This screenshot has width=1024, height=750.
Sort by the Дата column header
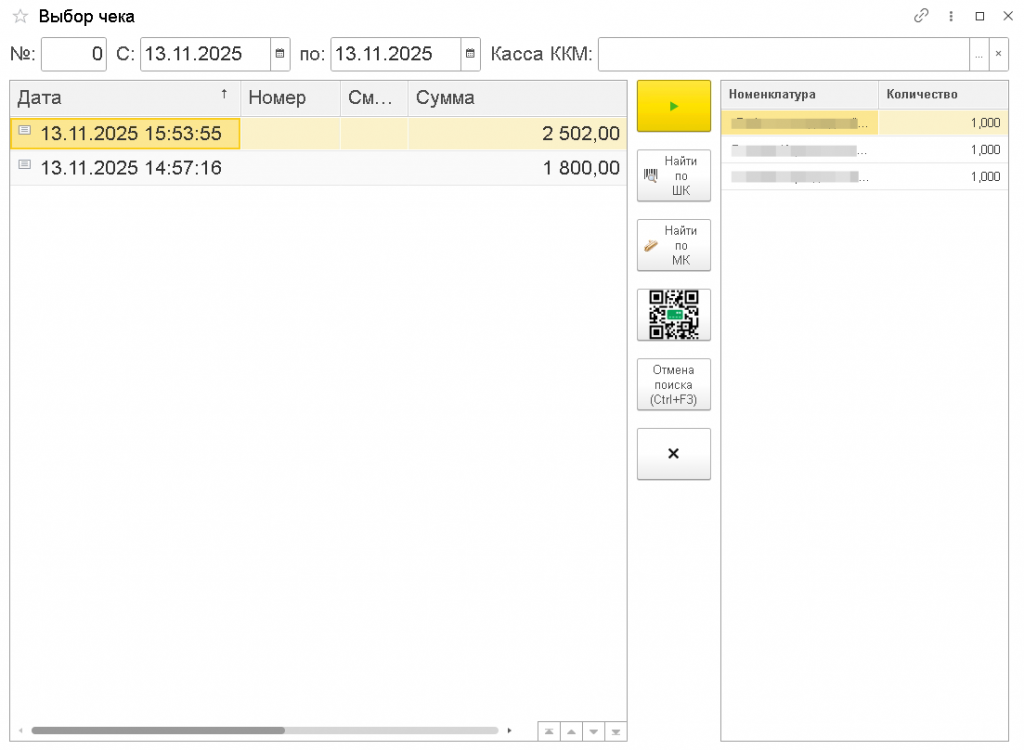125,98
